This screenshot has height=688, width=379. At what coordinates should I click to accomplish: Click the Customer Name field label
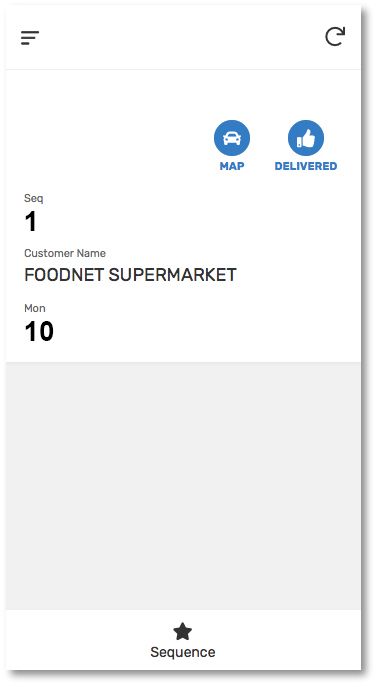[x=65, y=253]
